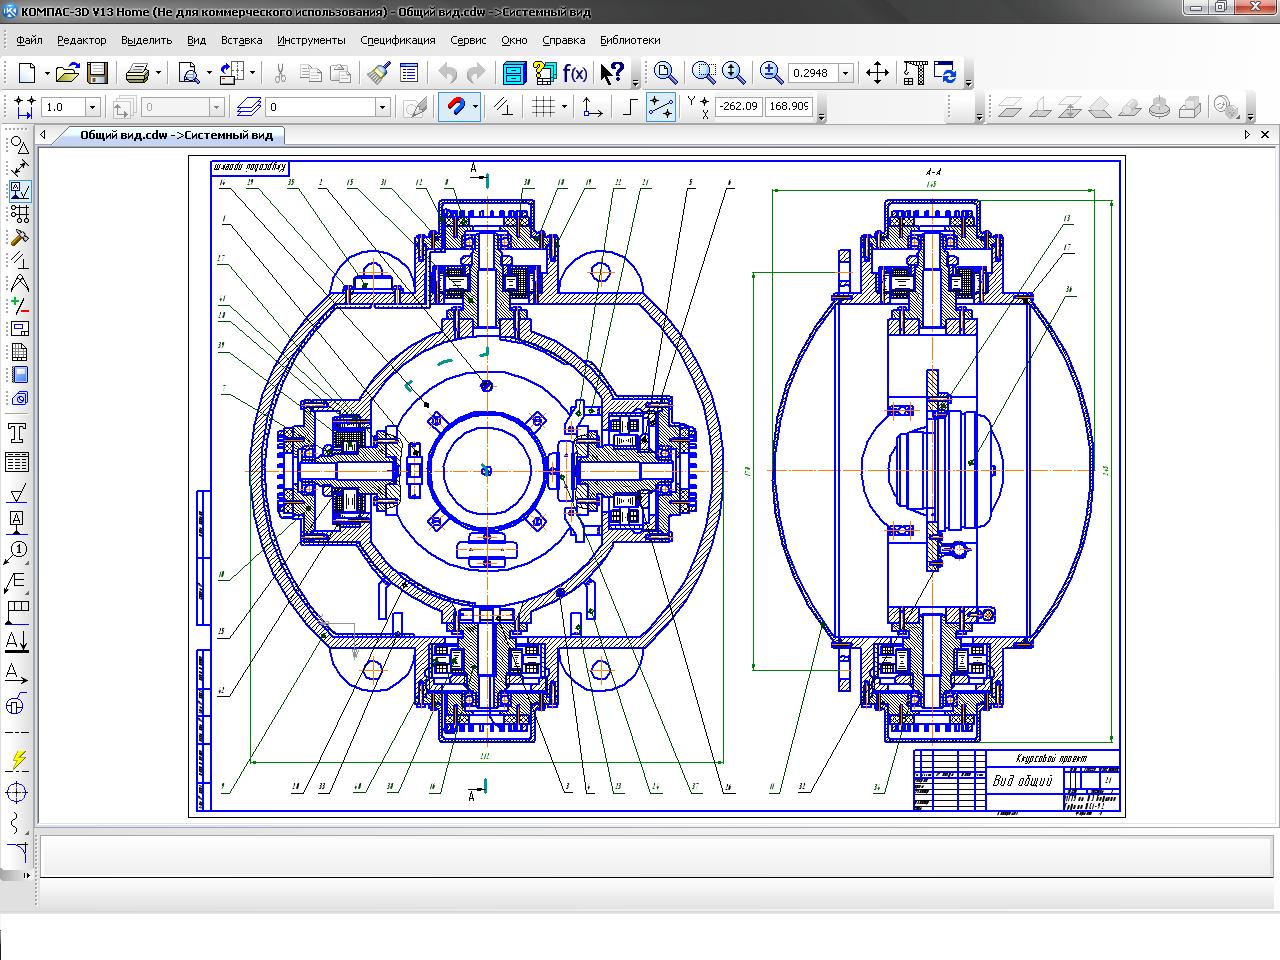Viewport: 1280px width, 960px height.
Task: Open a file using the folder icon
Action: point(67,73)
